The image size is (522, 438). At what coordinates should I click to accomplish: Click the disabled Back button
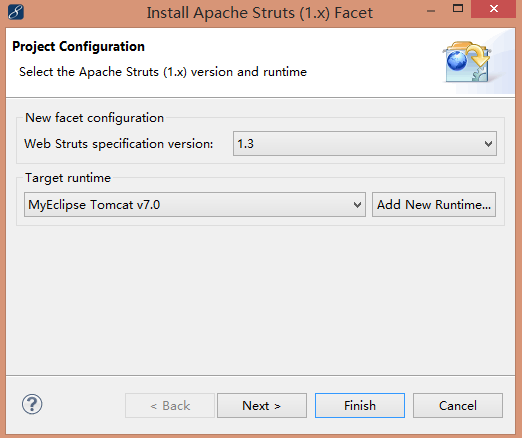[170, 406]
